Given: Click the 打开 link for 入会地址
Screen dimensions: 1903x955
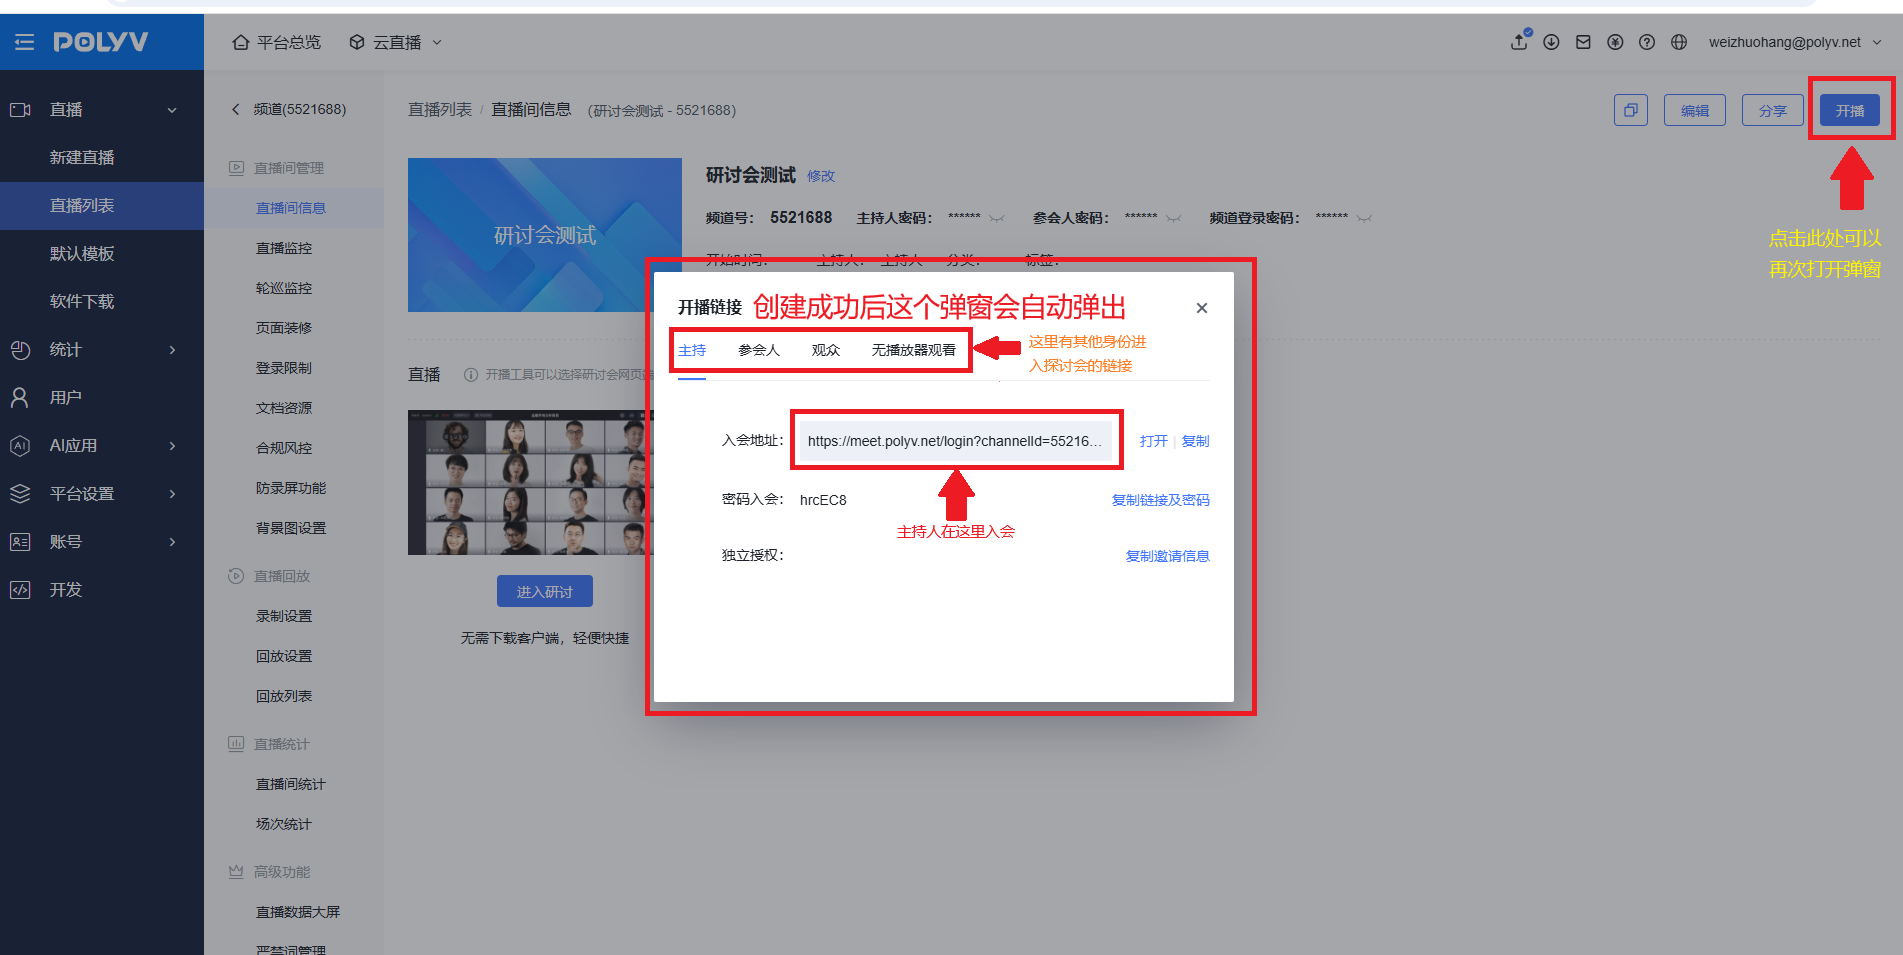Looking at the screenshot, I should (x=1154, y=441).
